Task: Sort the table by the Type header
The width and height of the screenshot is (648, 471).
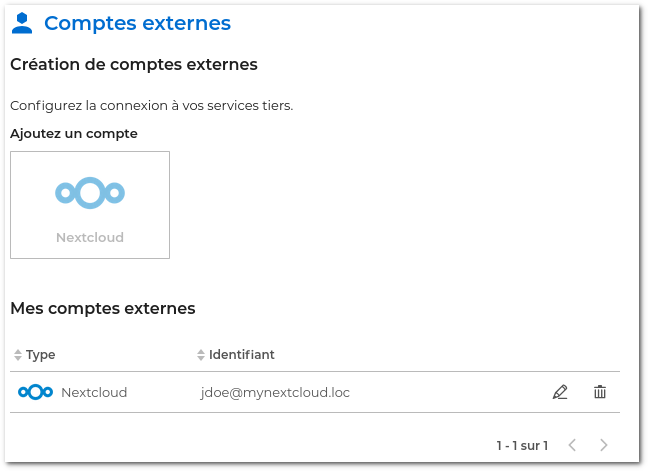Action: [x=41, y=355]
